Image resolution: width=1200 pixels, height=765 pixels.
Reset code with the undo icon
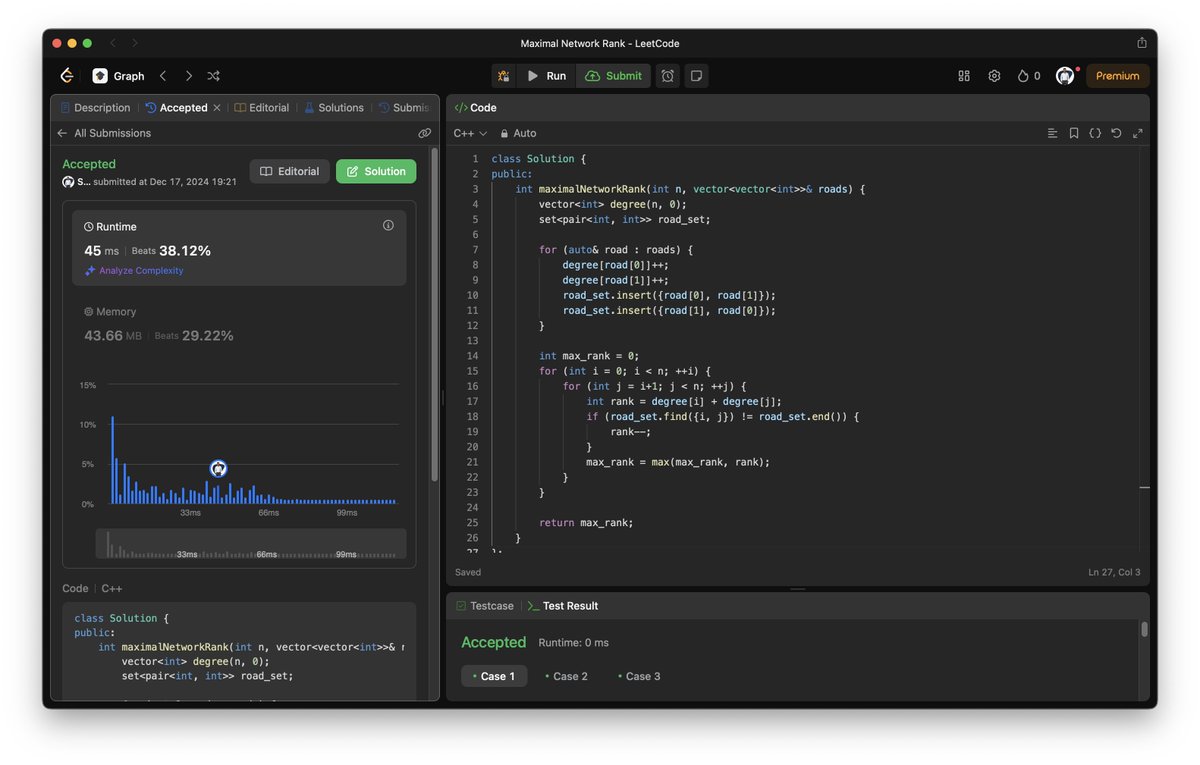point(1116,133)
